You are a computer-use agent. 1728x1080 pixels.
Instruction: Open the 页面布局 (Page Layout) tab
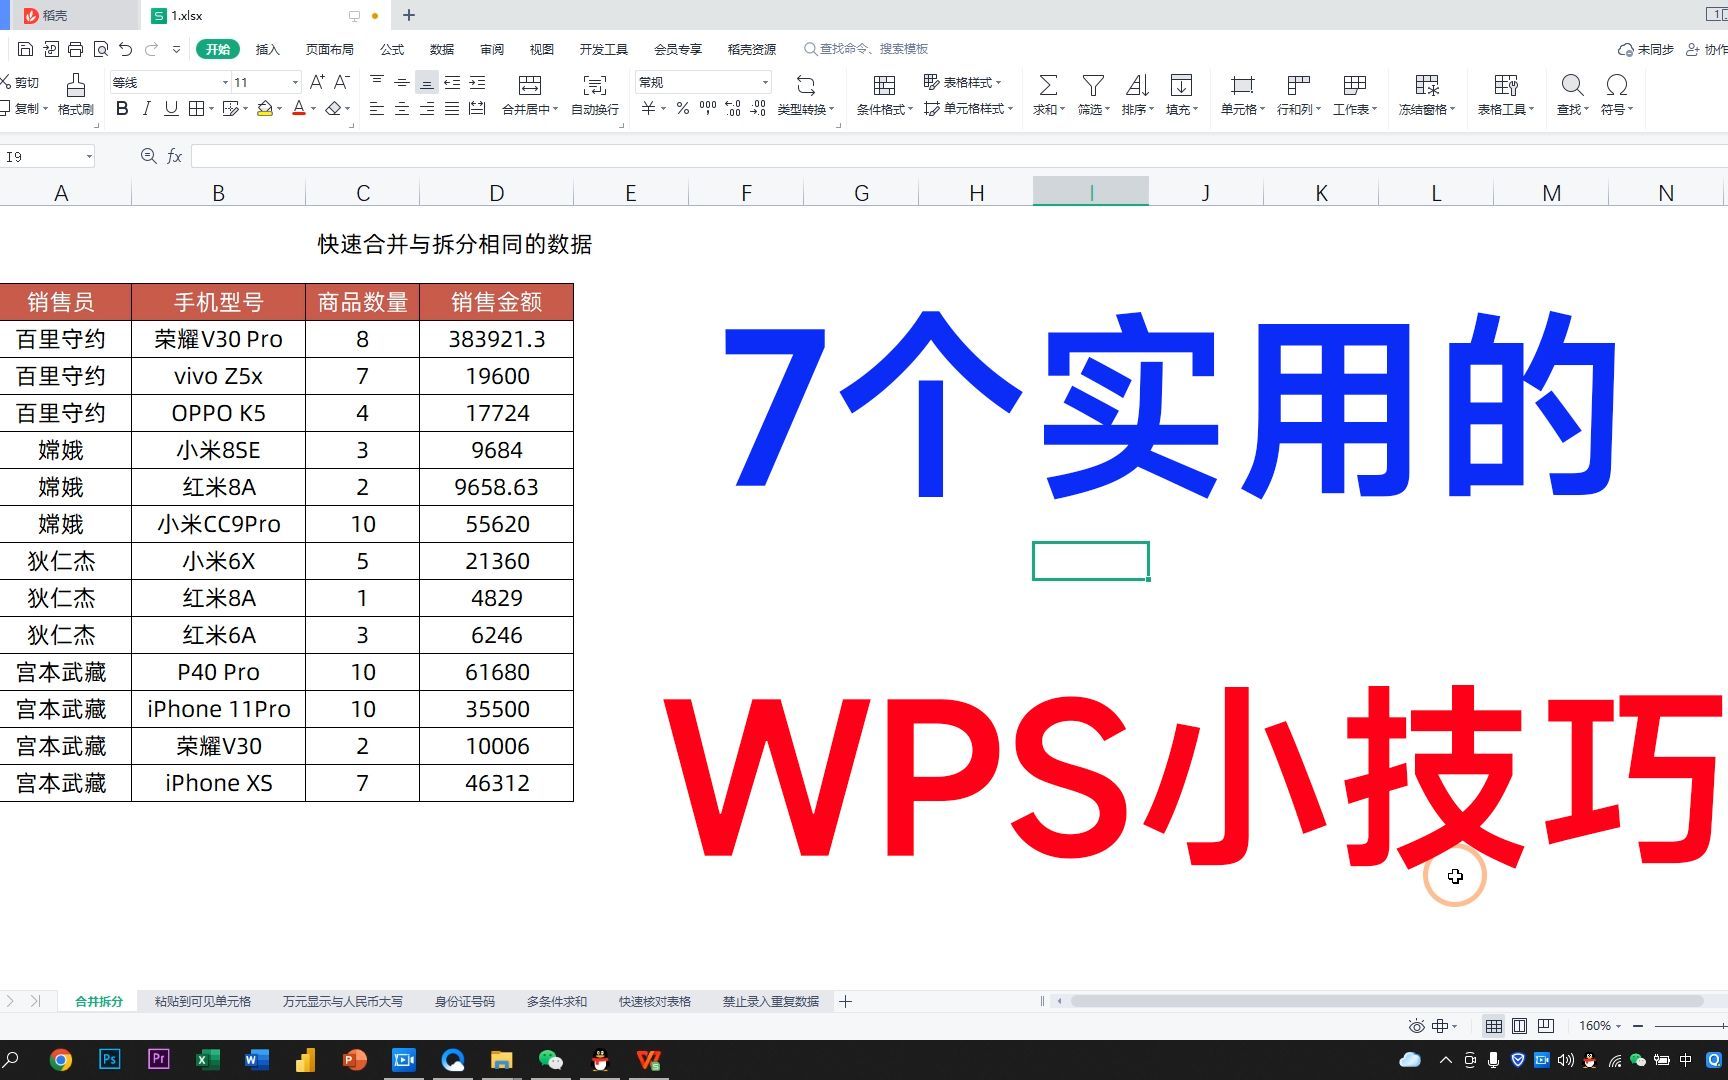tap(329, 49)
